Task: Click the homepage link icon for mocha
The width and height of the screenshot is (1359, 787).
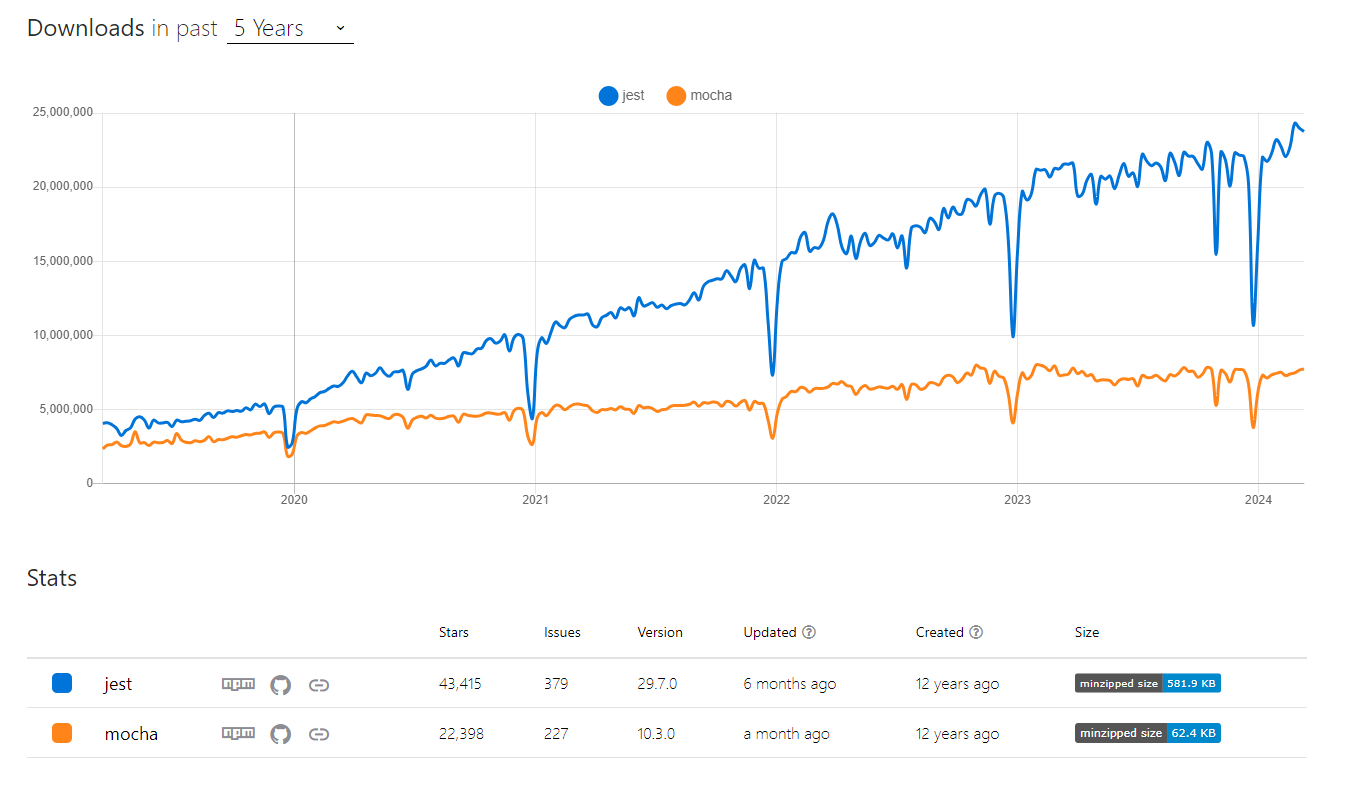Action: click(x=319, y=734)
